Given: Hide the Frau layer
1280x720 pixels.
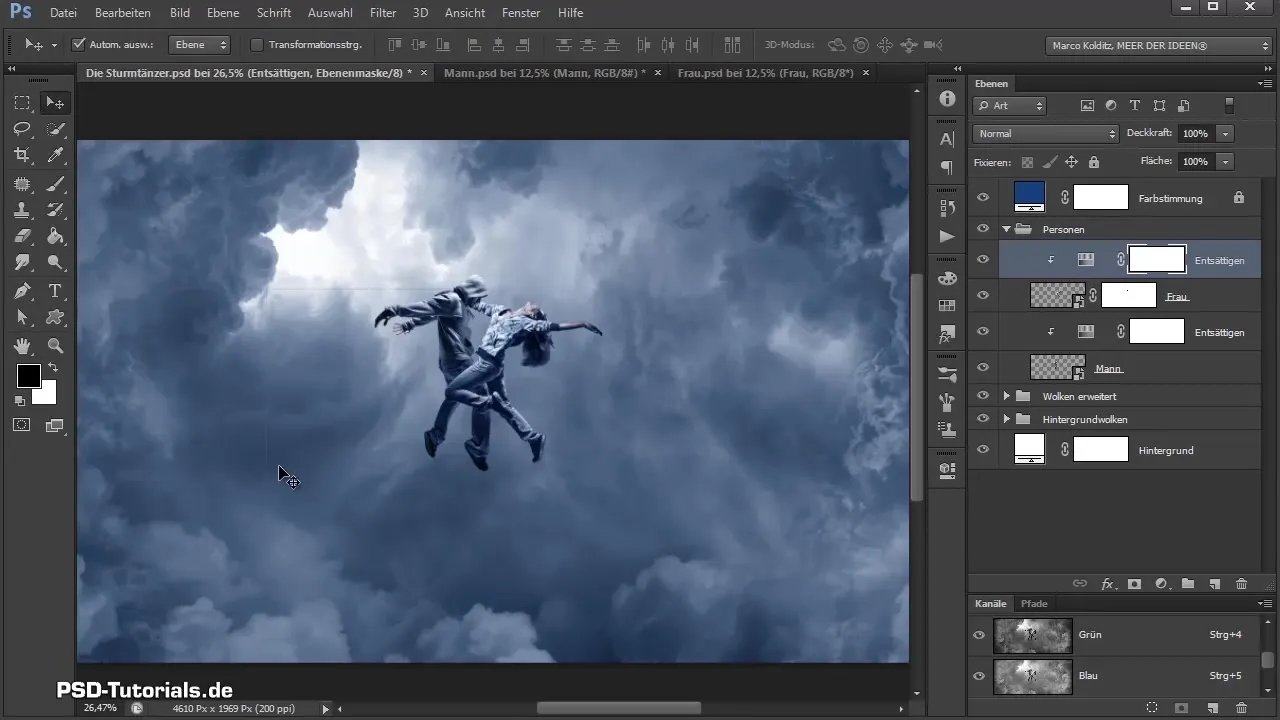Looking at the screenshot, I should tap(983, 295).
